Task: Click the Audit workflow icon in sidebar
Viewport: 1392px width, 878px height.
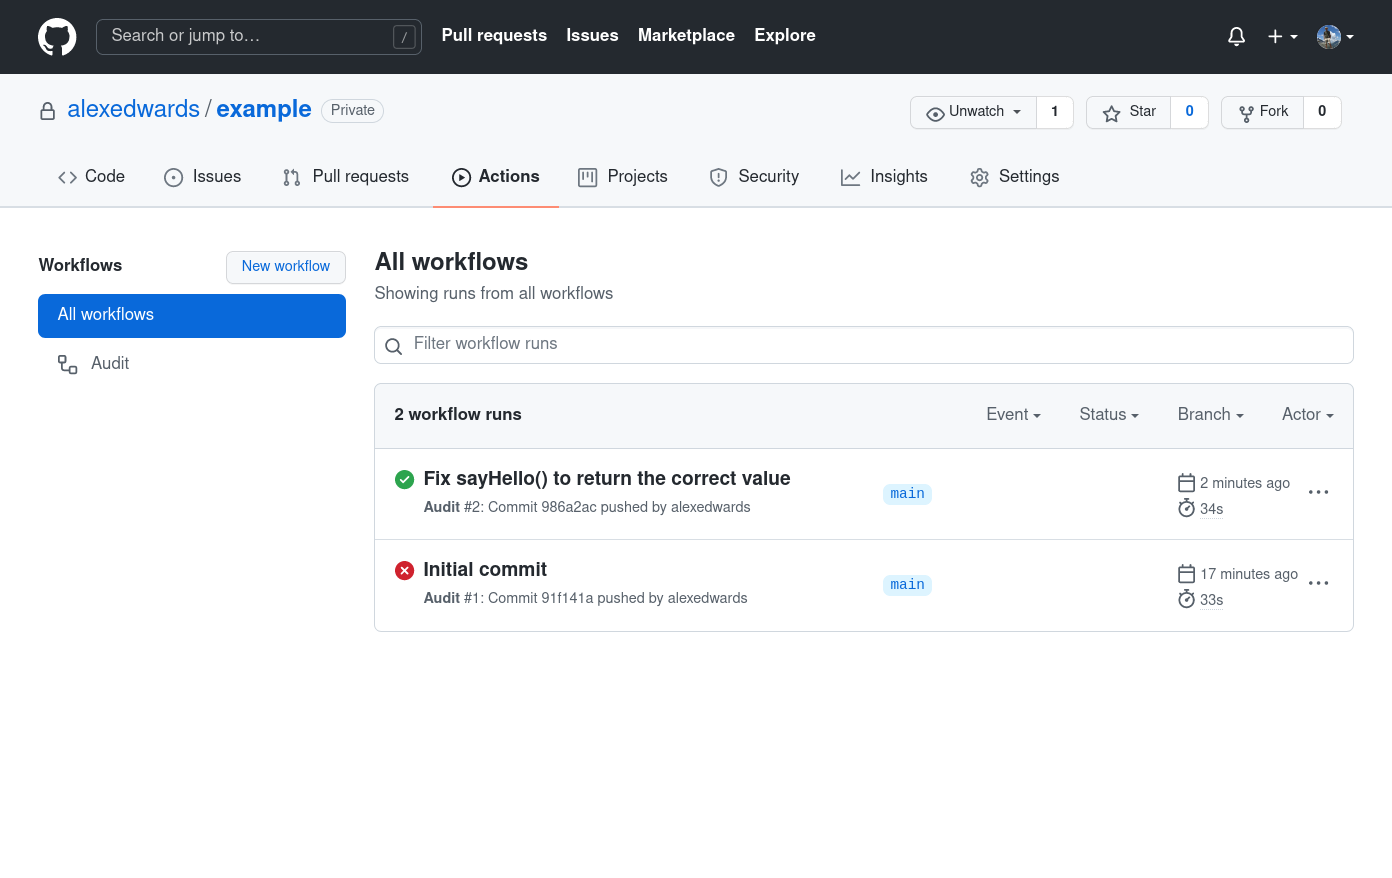Action: click(x=66, y=363)
